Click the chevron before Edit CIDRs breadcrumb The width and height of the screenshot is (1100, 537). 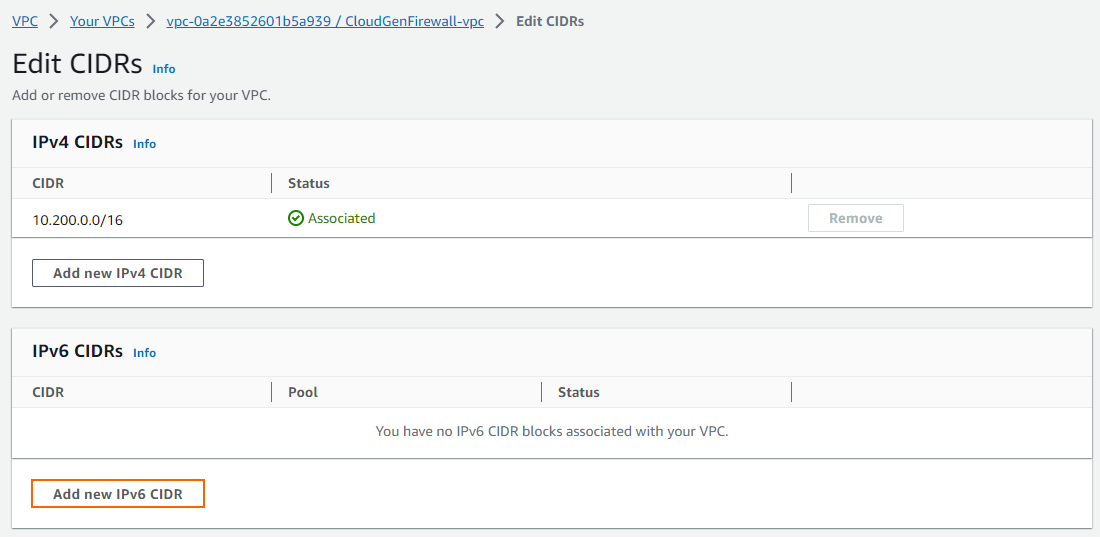(499, 21)
